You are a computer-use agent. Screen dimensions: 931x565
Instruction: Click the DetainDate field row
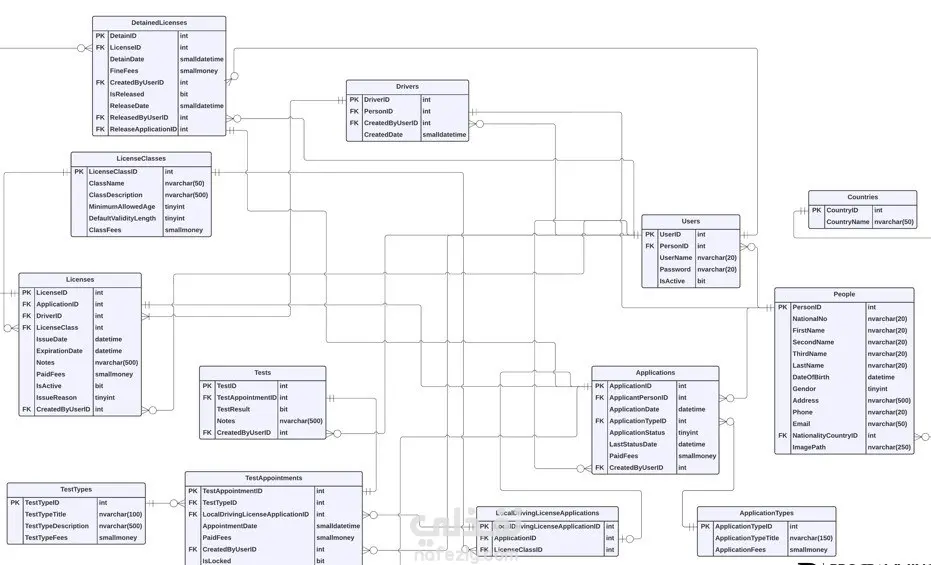pos(159,59)
